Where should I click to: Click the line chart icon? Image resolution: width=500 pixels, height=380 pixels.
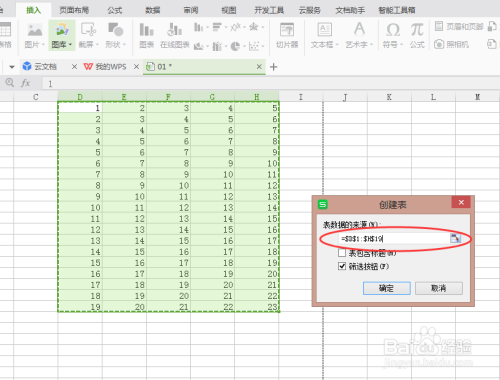235,27
